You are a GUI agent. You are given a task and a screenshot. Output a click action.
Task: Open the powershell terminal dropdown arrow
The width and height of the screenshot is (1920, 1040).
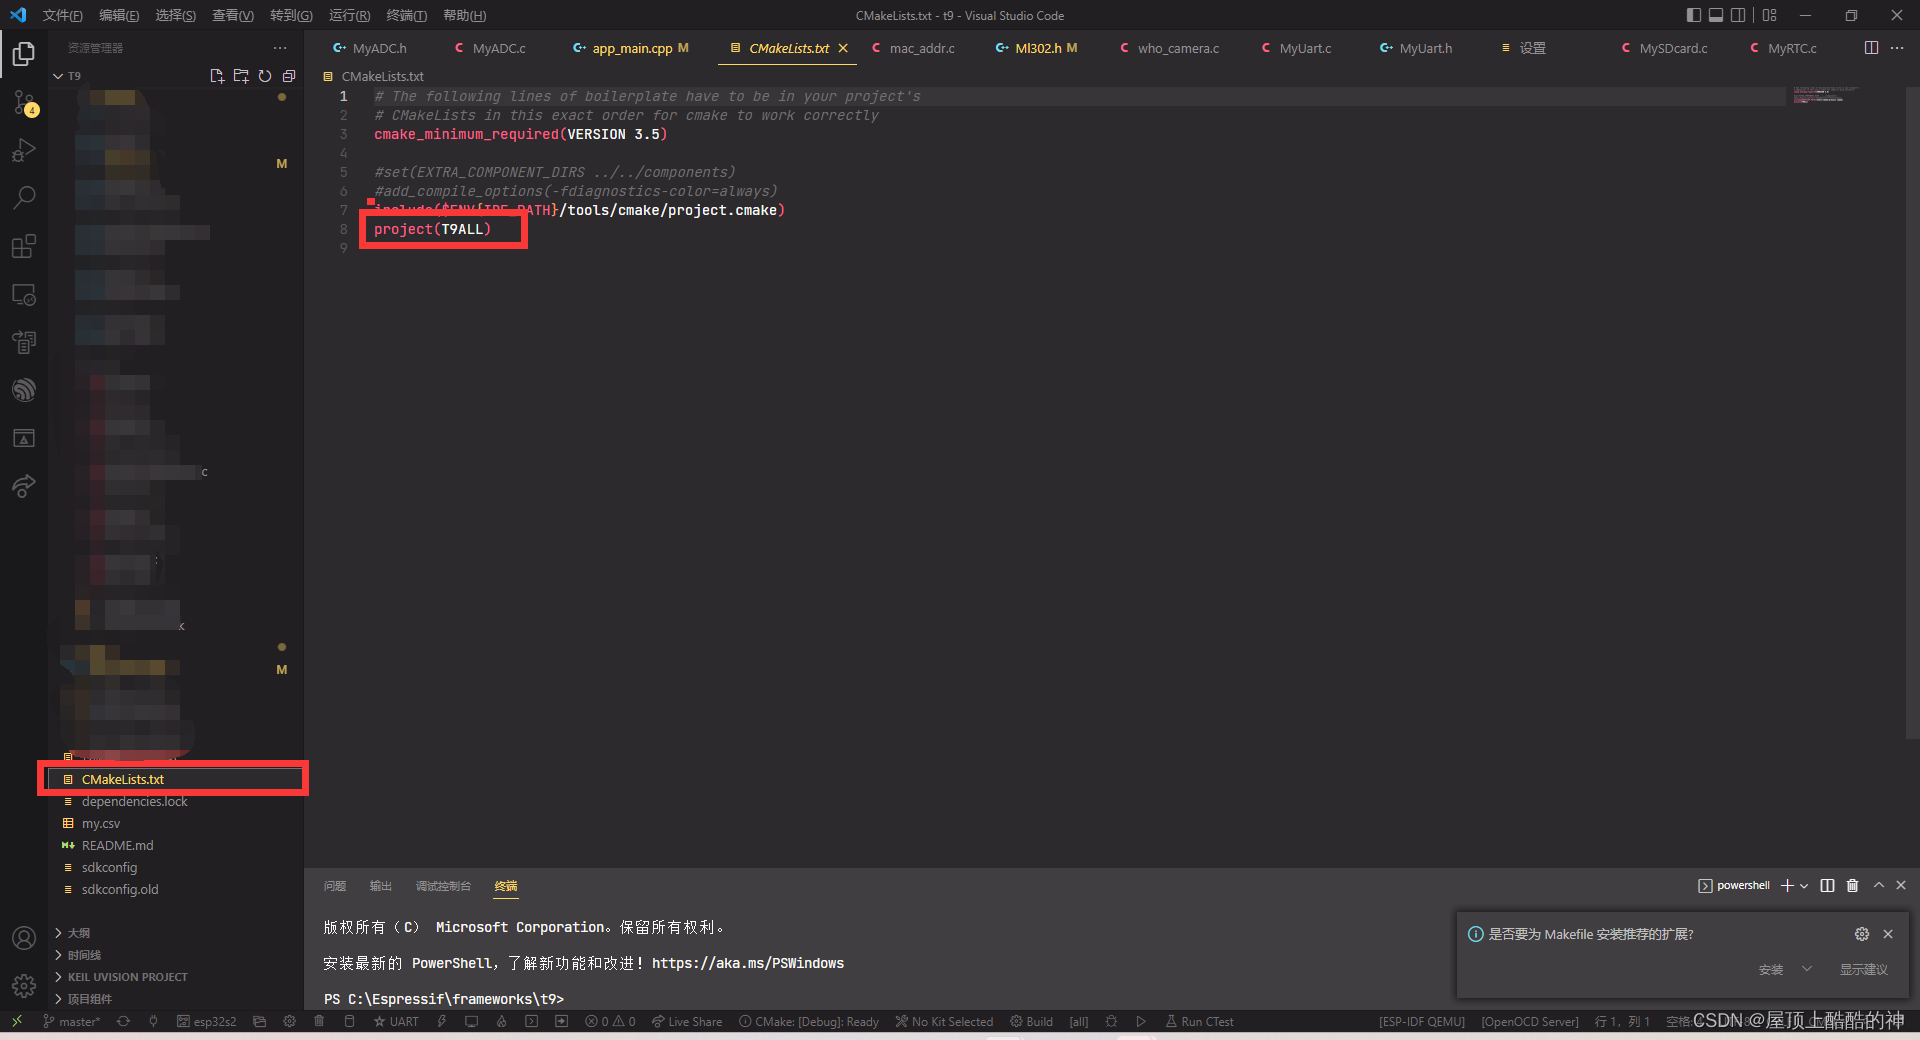pyautogui.click(x=1804, y=886)
